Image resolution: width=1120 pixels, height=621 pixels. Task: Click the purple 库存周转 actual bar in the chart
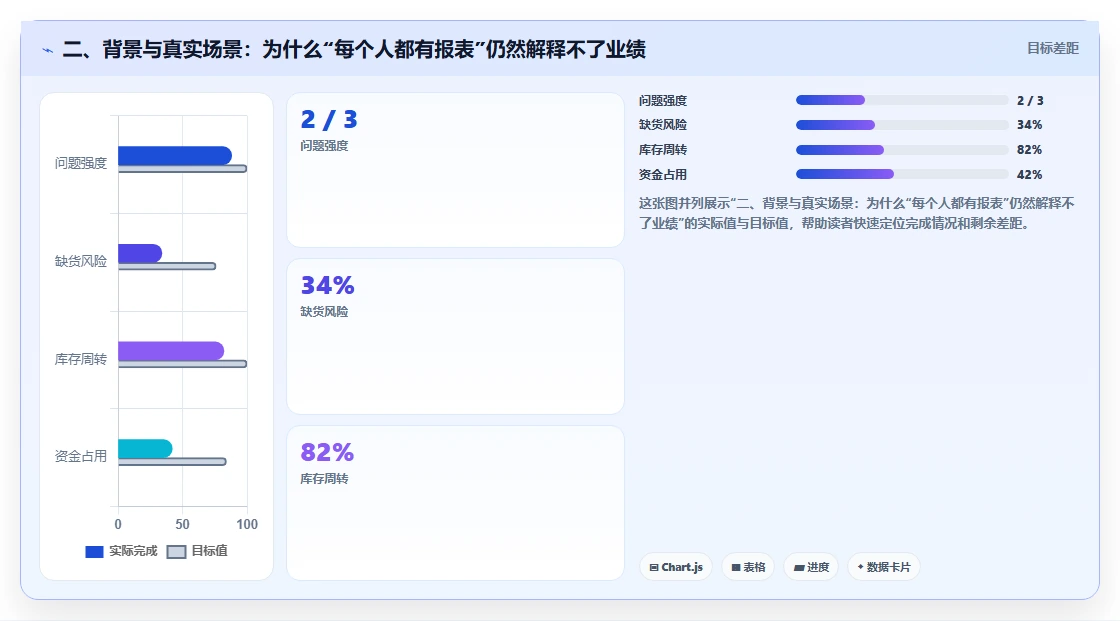[x=171, y=351]
